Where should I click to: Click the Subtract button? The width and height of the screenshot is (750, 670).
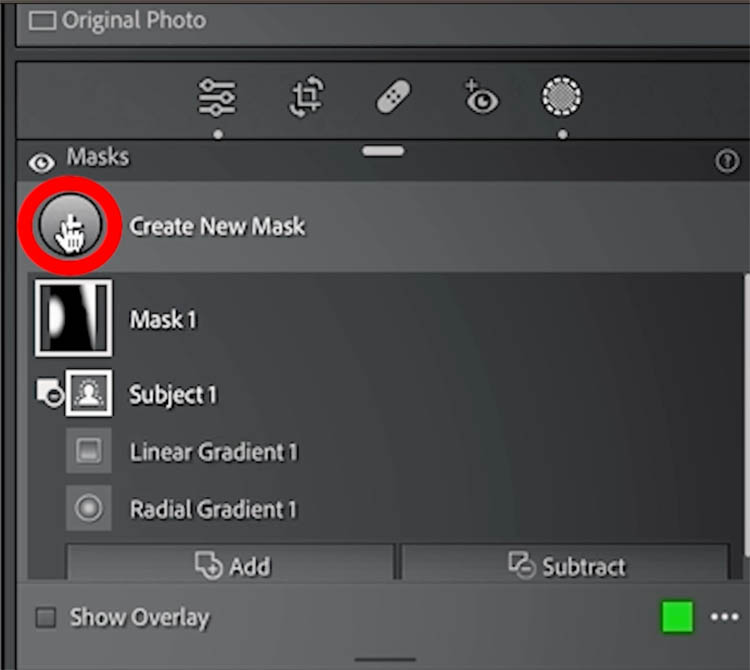click(565, 563)
